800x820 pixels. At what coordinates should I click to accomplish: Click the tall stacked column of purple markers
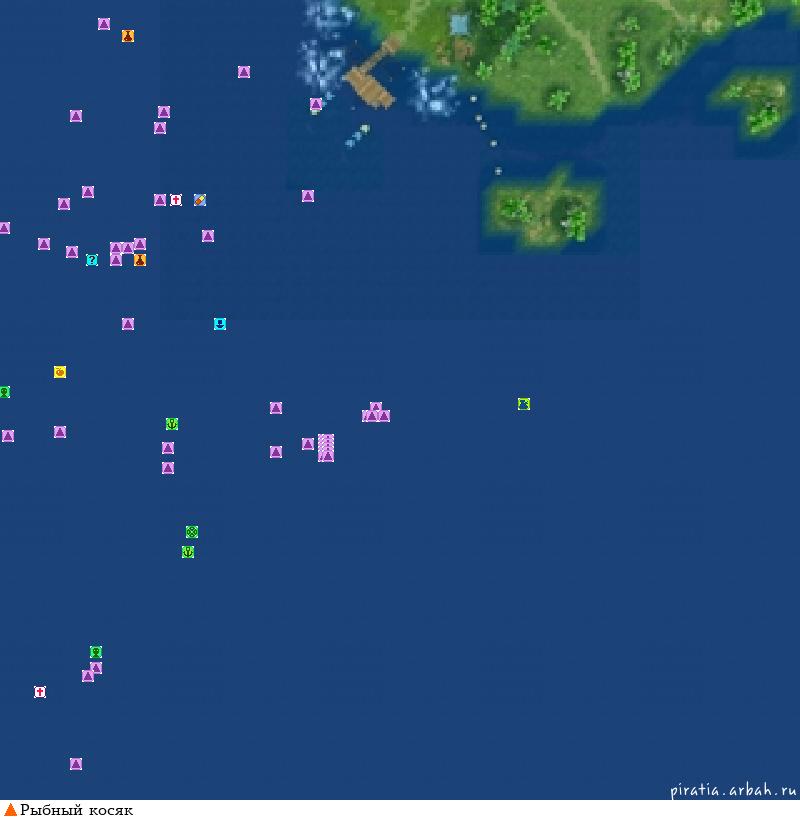pos(326,448)
